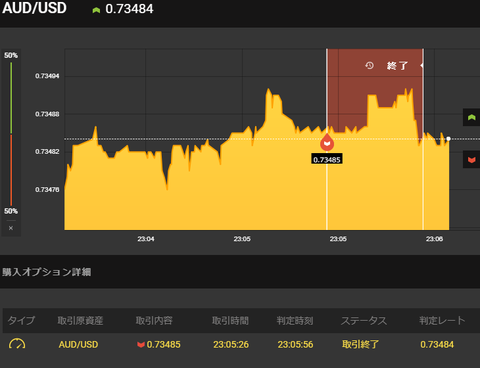Click the green arrow next to 0.73484 header
Screen dimensions: 480x368
tap(96, 10)
